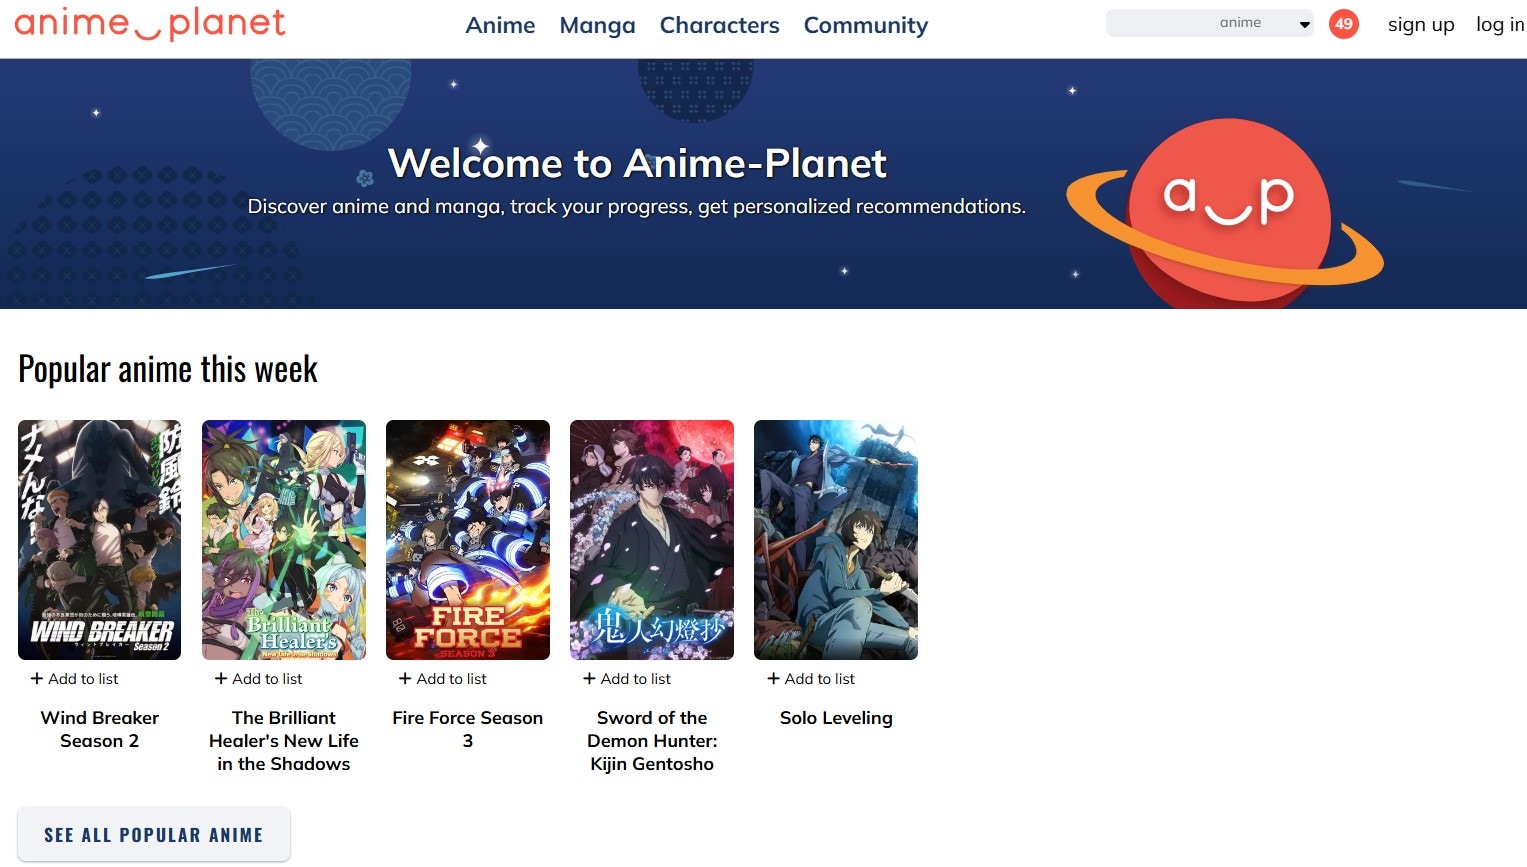Click the 'Welcome to Anime-Planet' banner heading
The height and width of the screenshot is (867, 1527).
coord(637,163)
